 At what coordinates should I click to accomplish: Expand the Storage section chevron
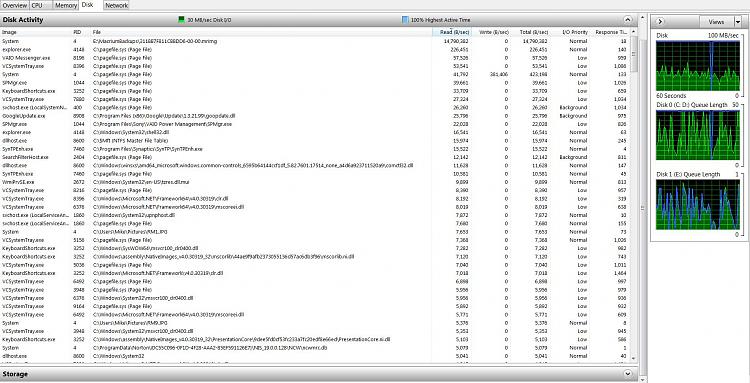click(x=628, y=374)
